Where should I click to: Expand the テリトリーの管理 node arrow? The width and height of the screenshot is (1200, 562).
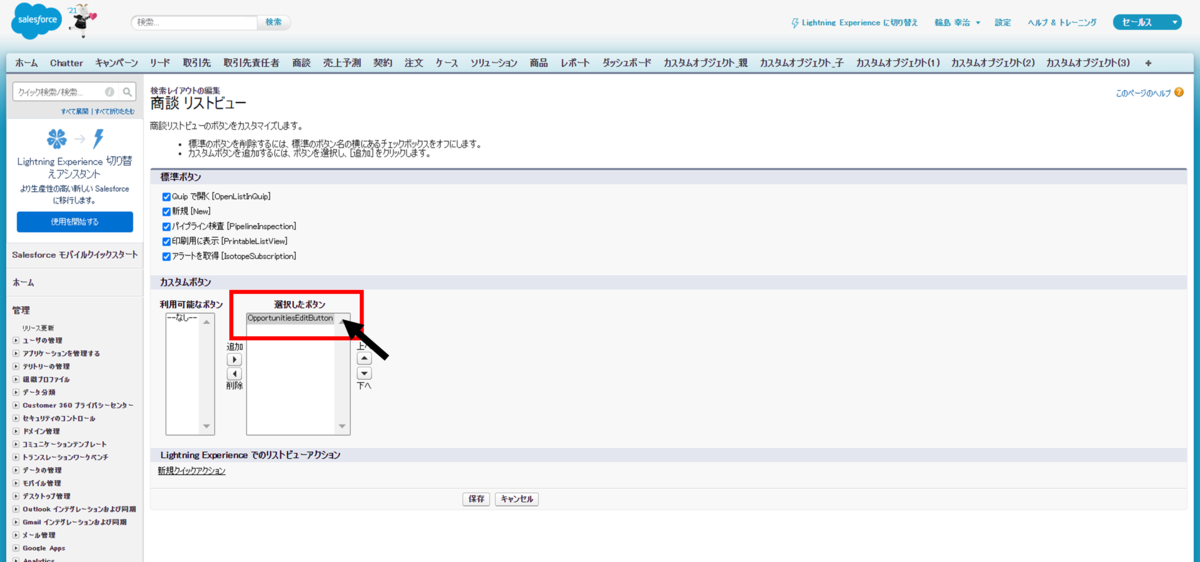point(16,367)
